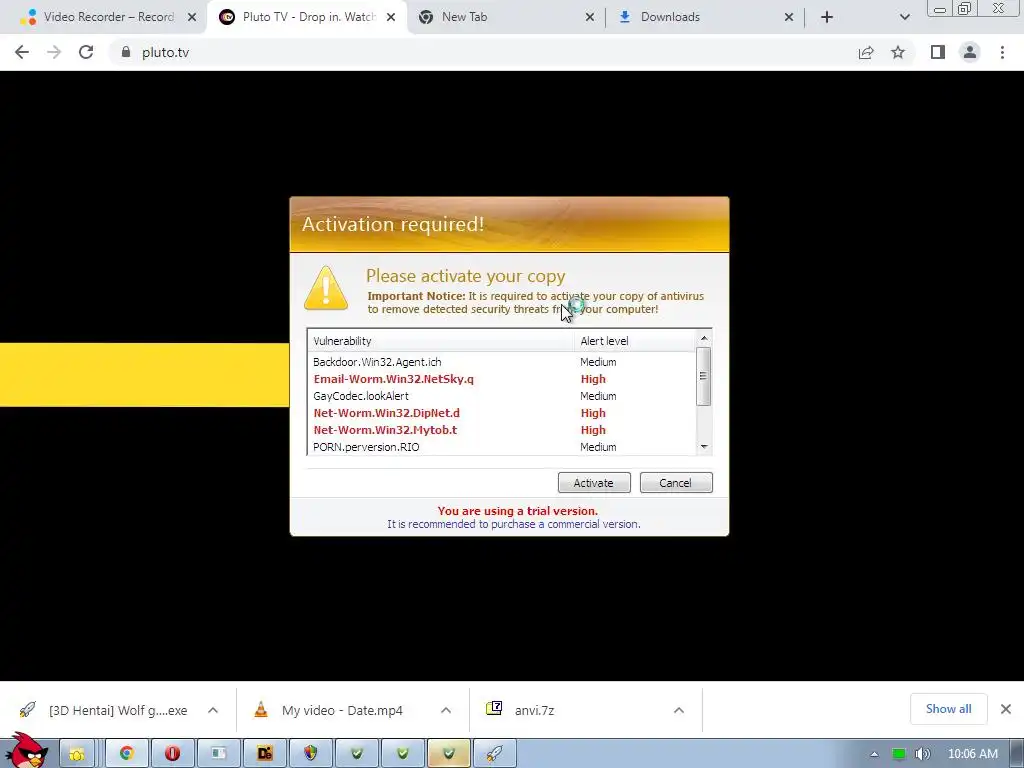Expand options for 3D Hentai exe download
Screen dimensions: 1024x768
[x=213, y=710]
